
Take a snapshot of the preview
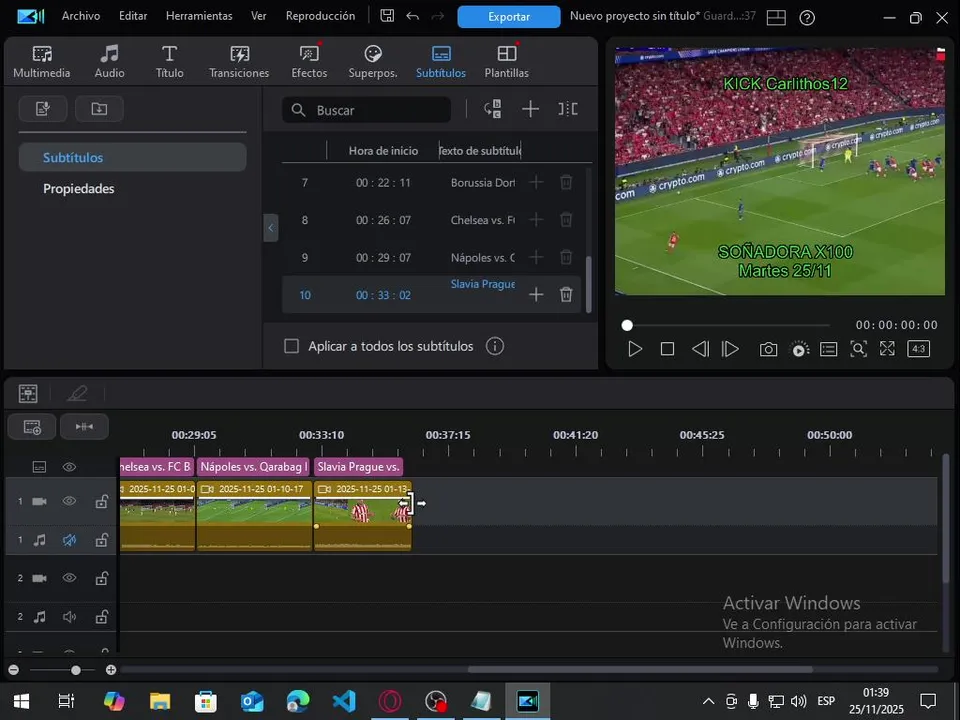point(768,349)
